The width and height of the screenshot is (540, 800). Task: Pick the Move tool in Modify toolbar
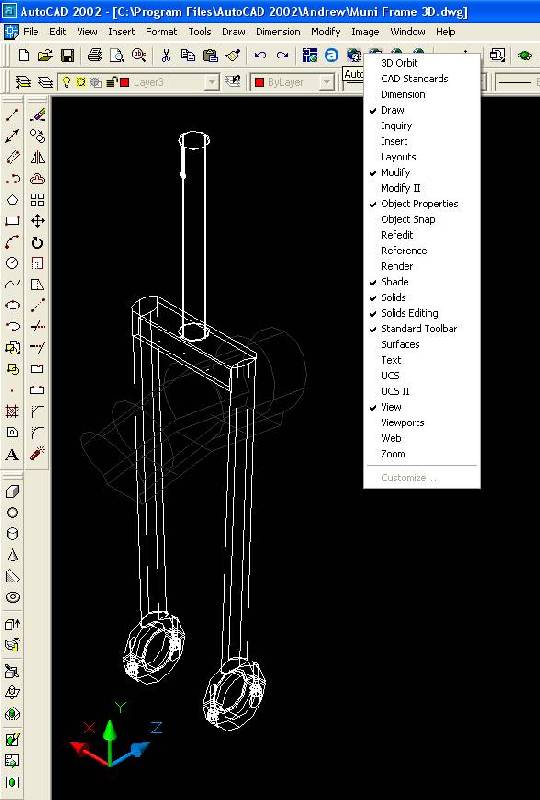37,221
